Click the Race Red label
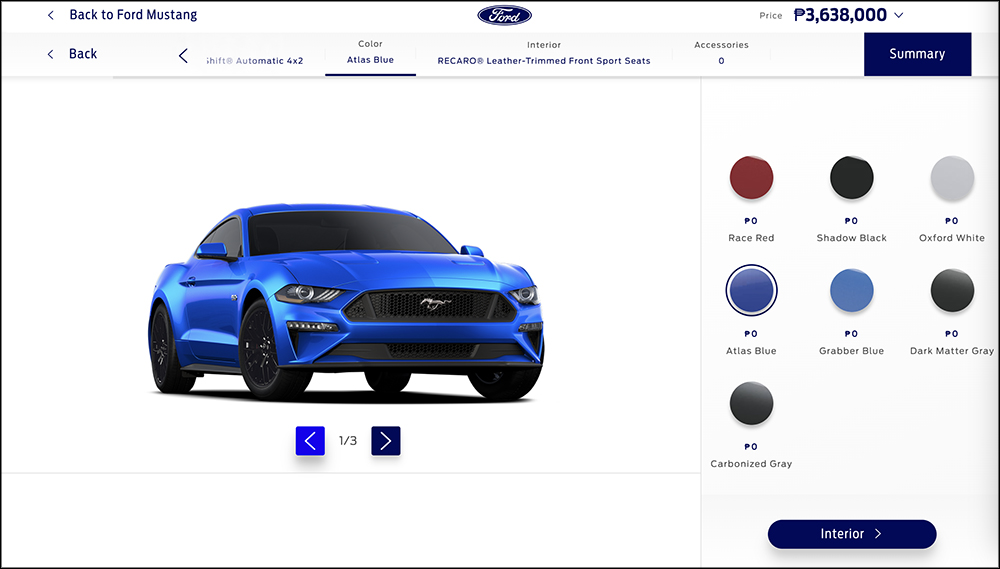This screenshot has width=1000, height=569. (751, 238)
